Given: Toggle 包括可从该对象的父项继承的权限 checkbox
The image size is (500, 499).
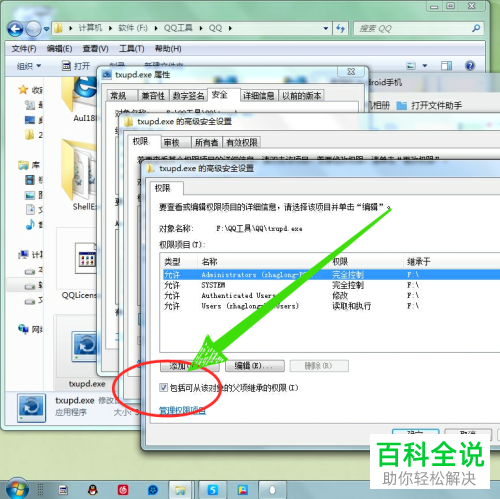Looking at the screenshot, I should pos(163,387).
